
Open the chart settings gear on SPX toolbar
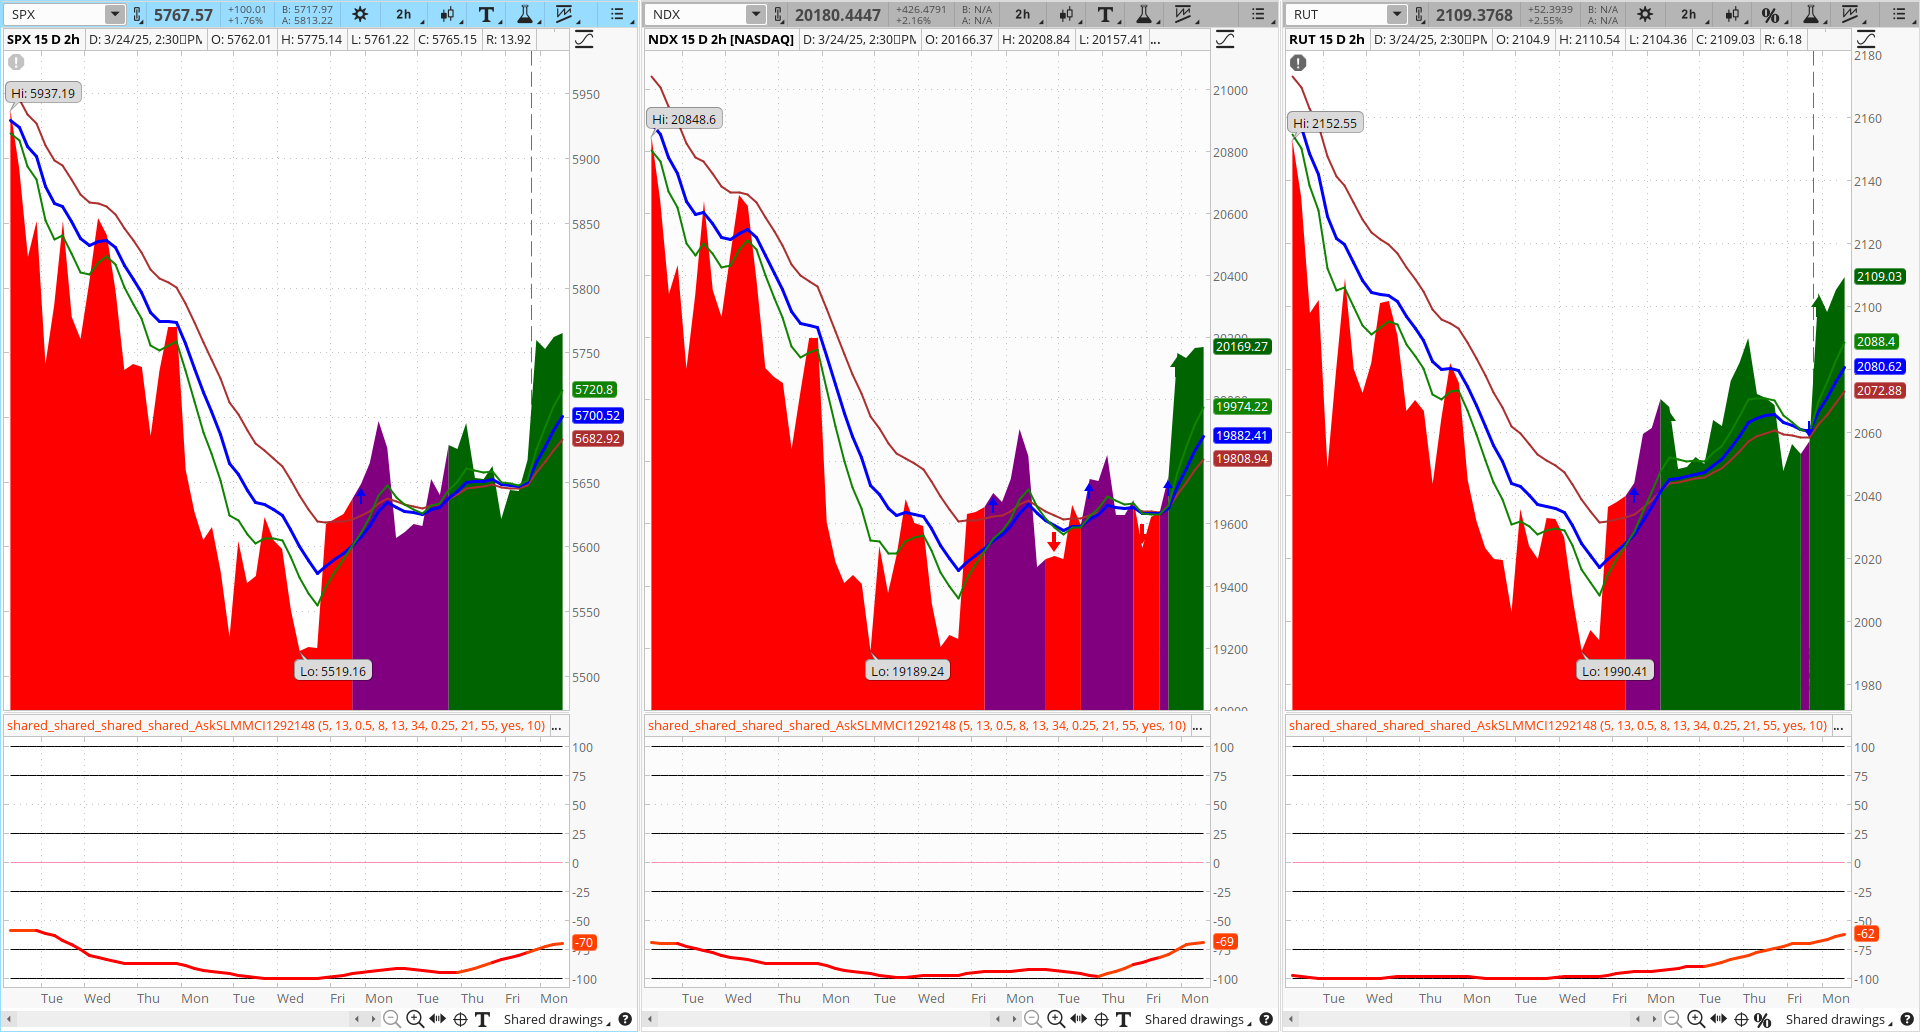coord(360,15)
